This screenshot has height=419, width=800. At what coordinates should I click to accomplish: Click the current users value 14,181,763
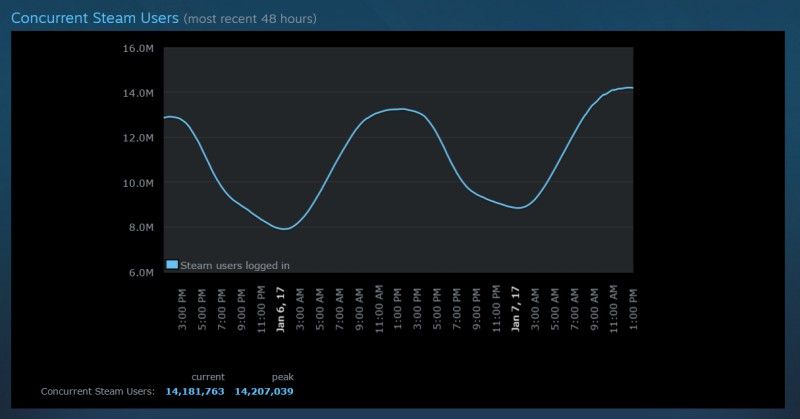click(195, 391)
